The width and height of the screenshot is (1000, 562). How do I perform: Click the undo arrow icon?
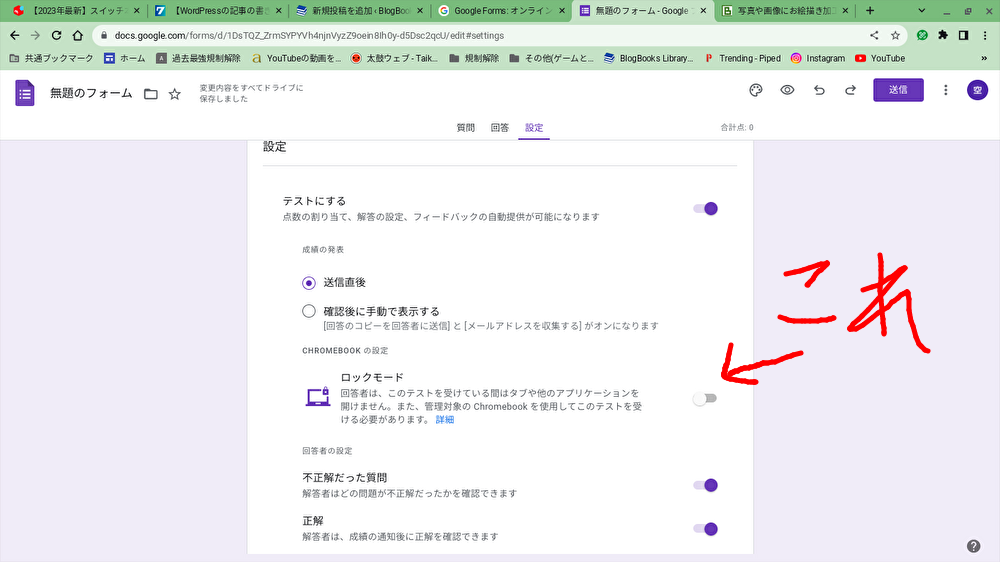pyautogui.click(x=819, y=90)
